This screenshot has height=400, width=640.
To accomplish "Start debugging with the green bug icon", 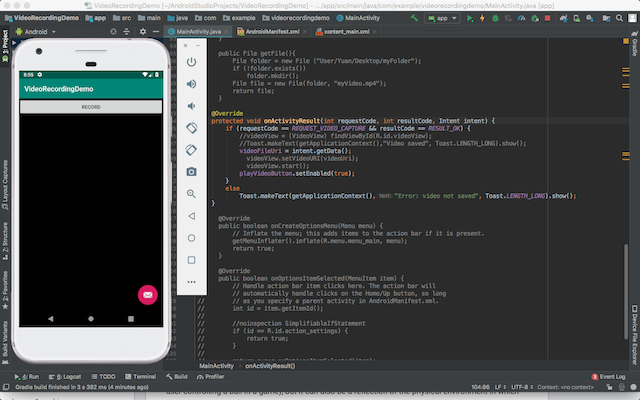I will 495,18.
